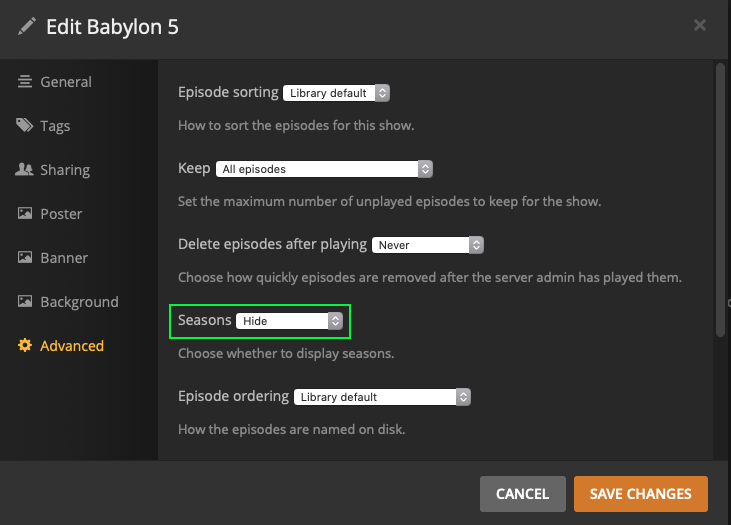Click Save Changes button

(x=641, y=494)
